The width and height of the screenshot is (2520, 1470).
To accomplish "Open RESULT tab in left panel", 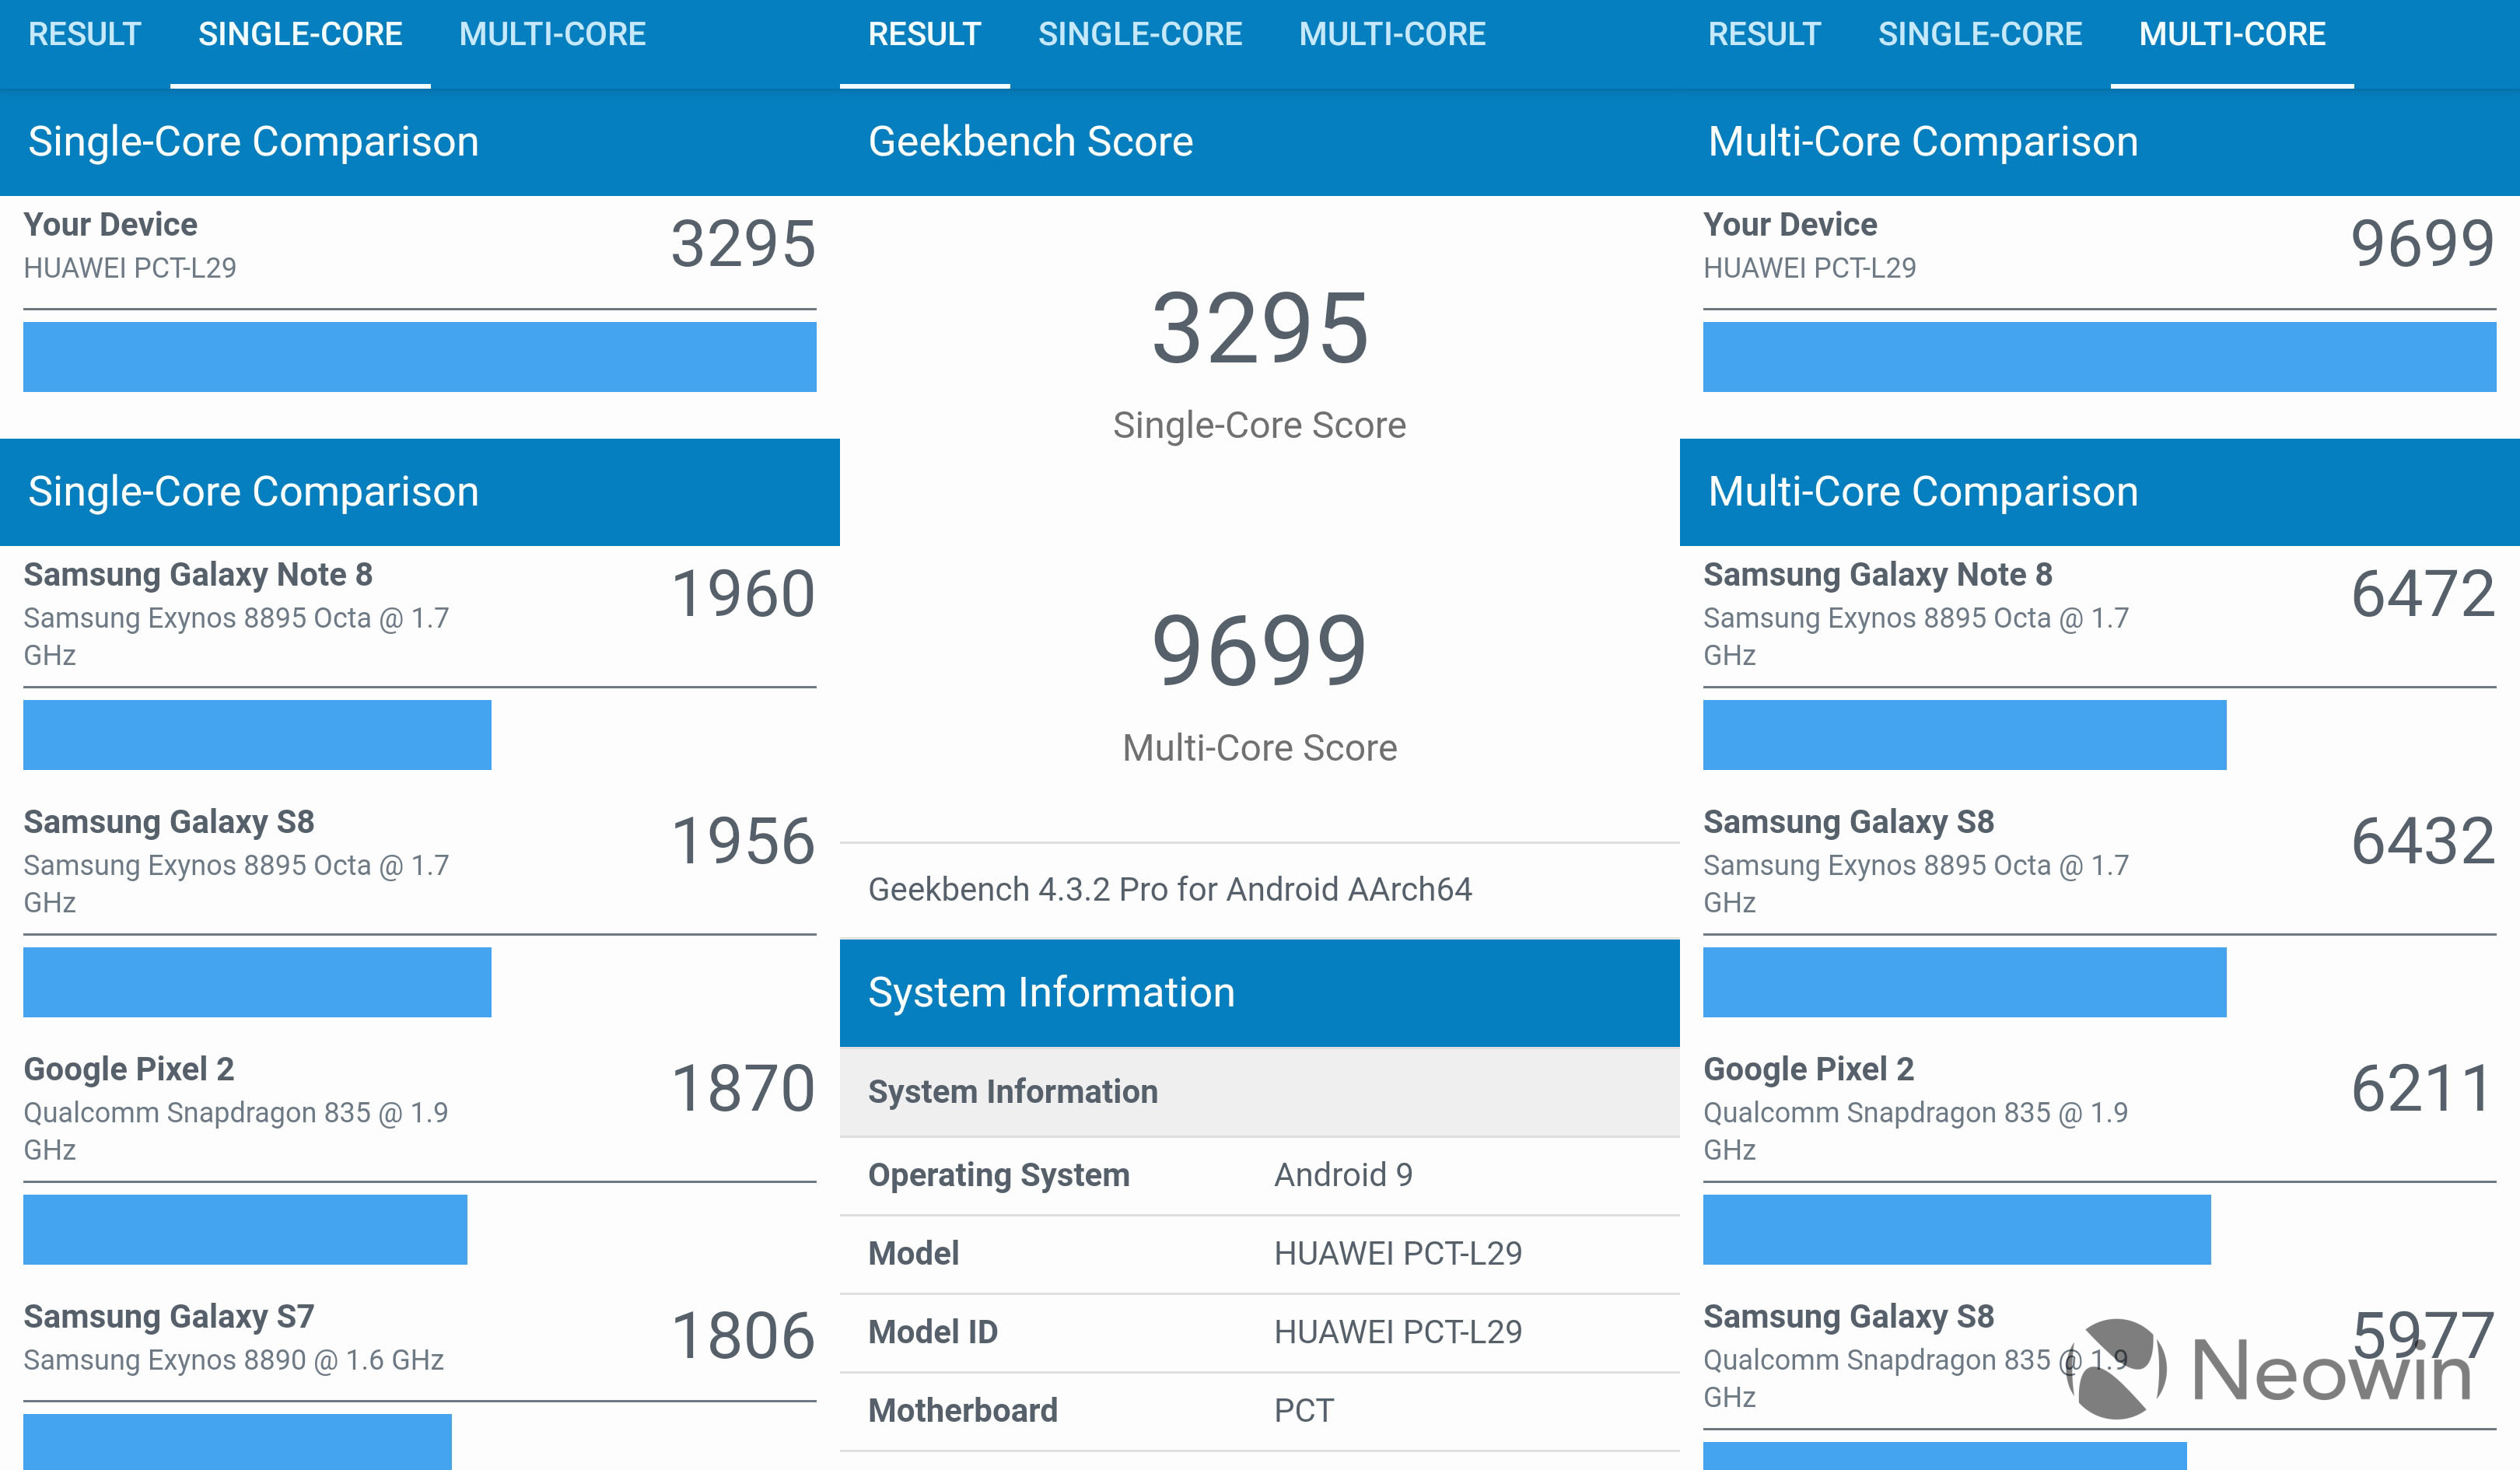I will click(85, 35).
